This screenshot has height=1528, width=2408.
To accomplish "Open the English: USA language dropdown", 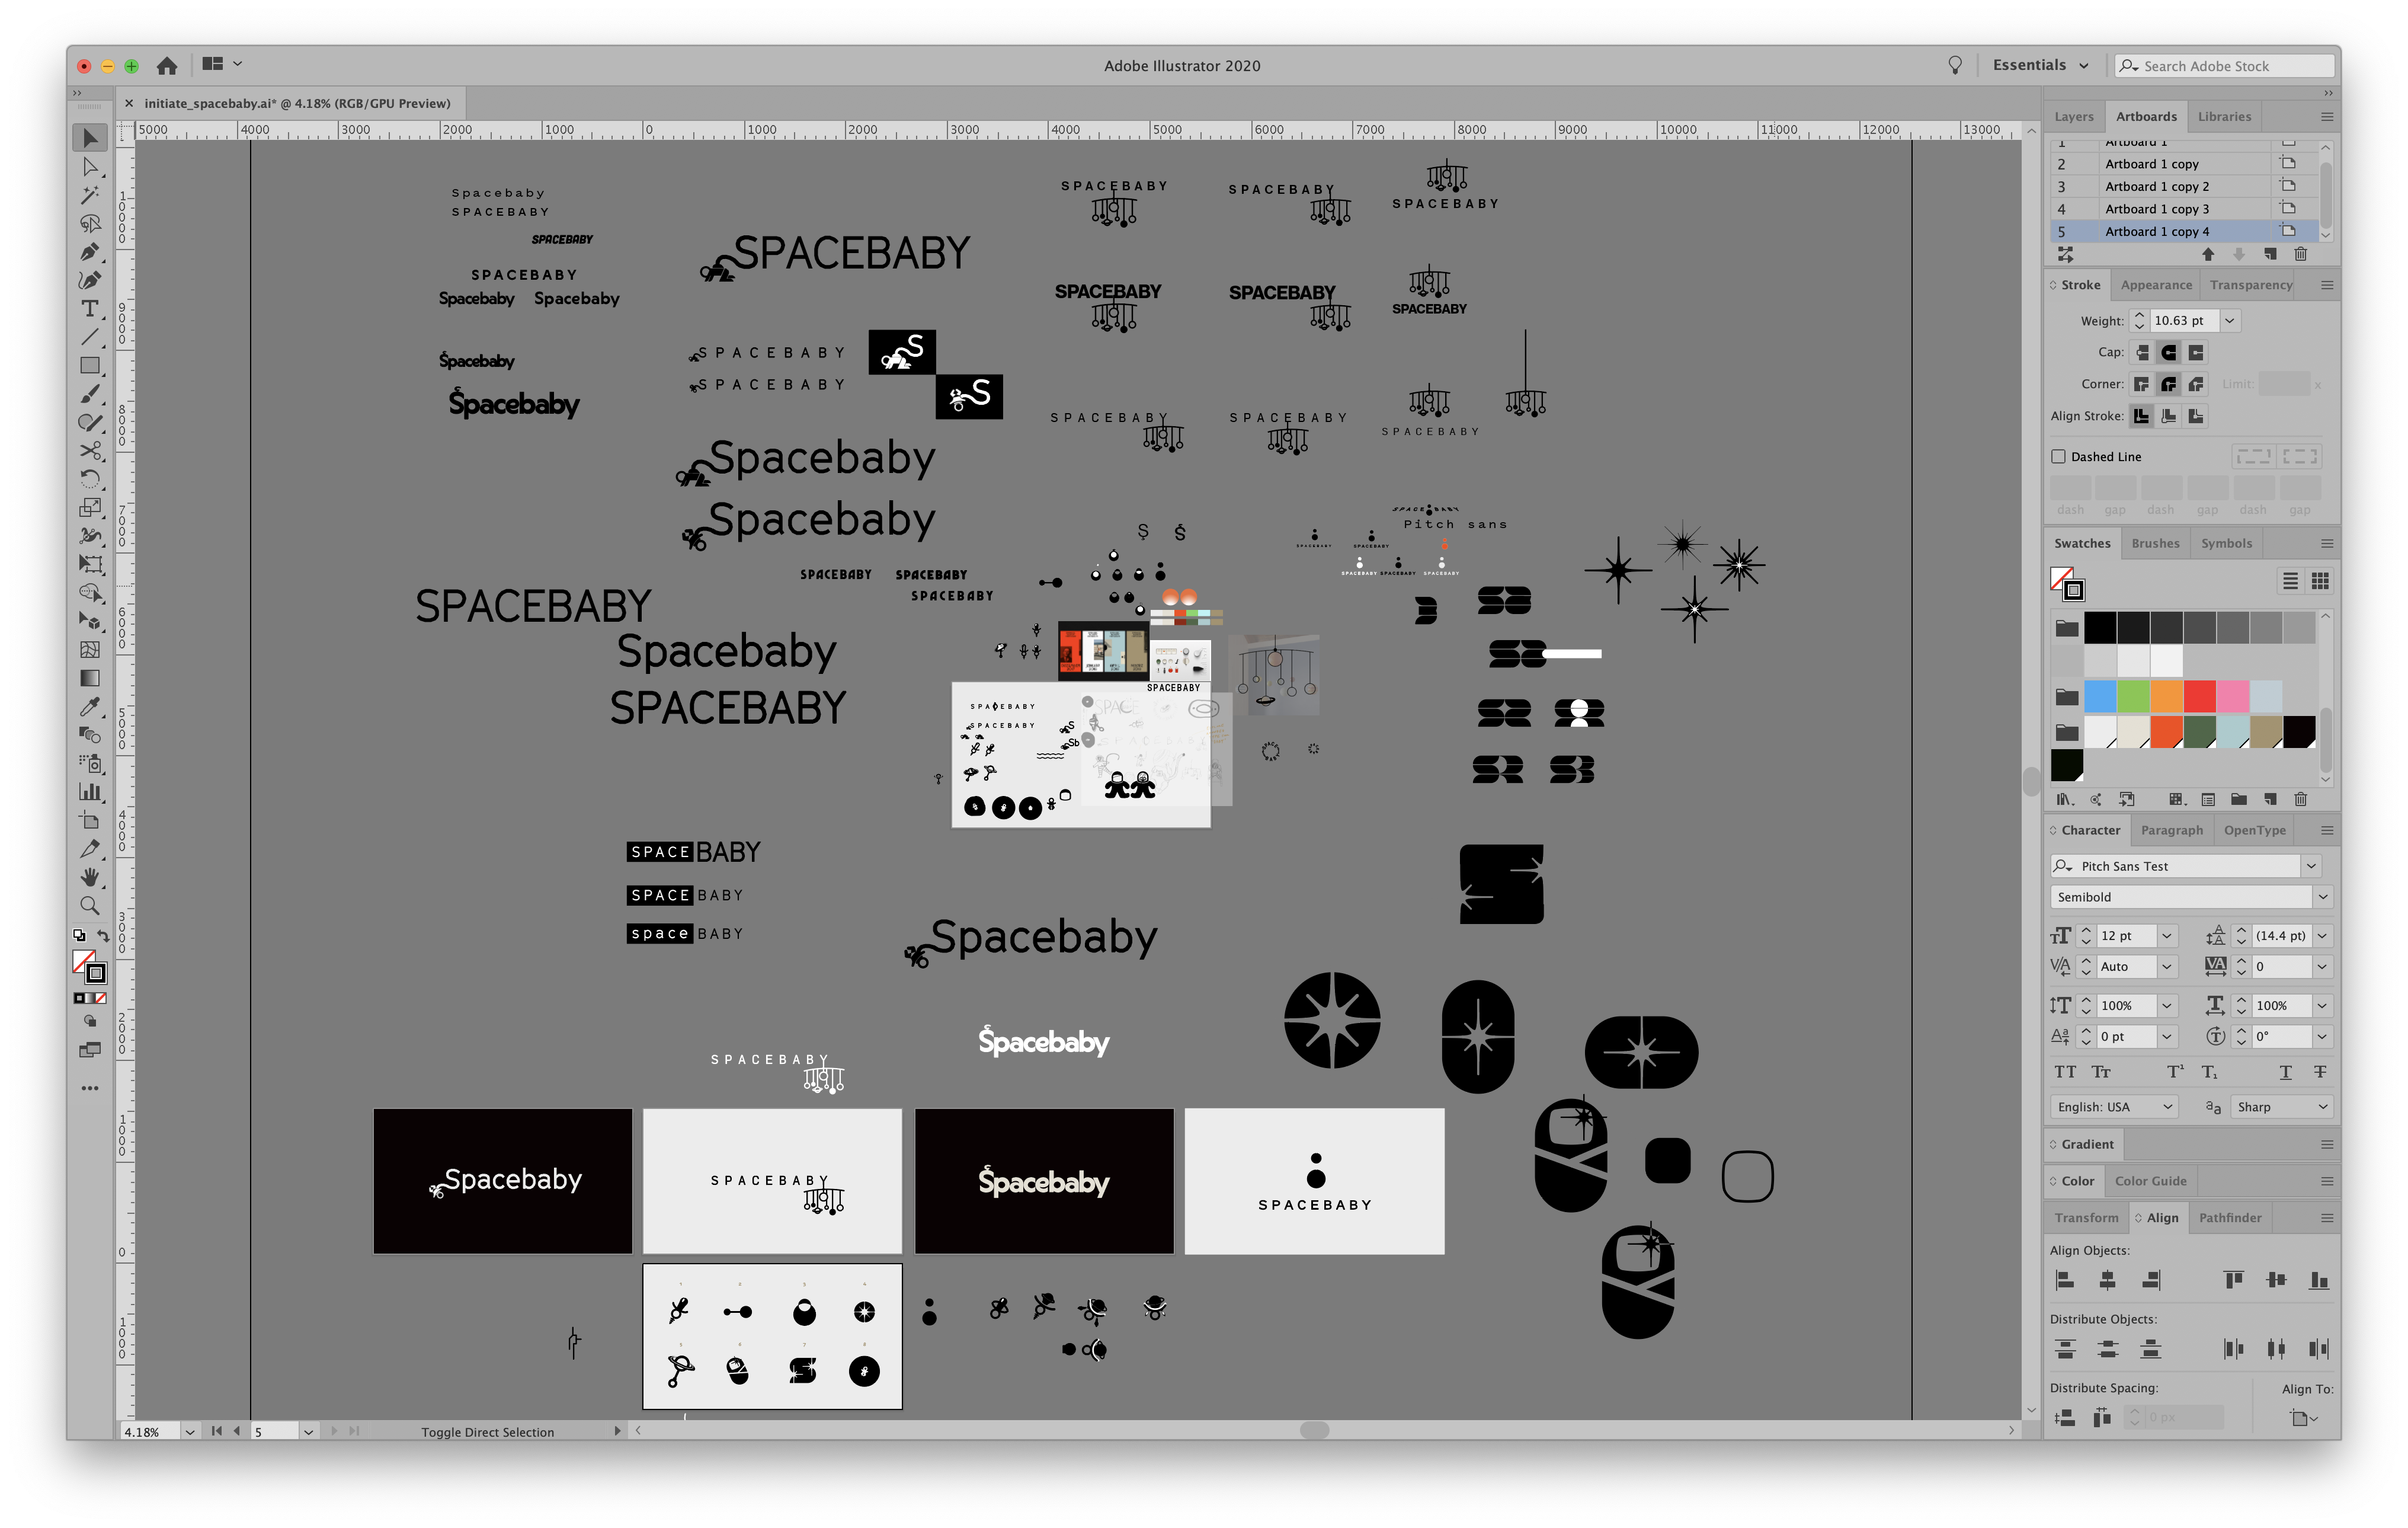I will (x=2113, y=1107).
